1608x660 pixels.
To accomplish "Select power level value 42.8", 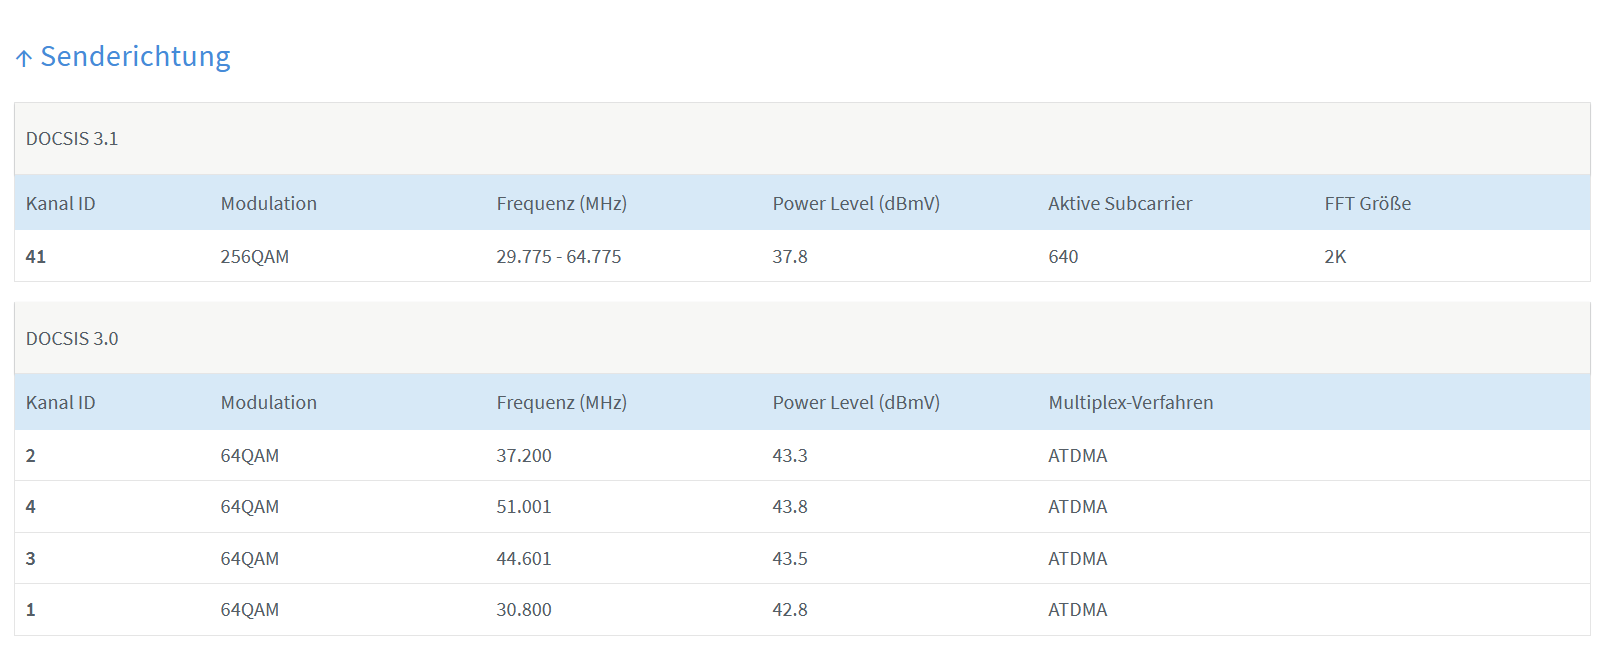I will pos(789,610).
